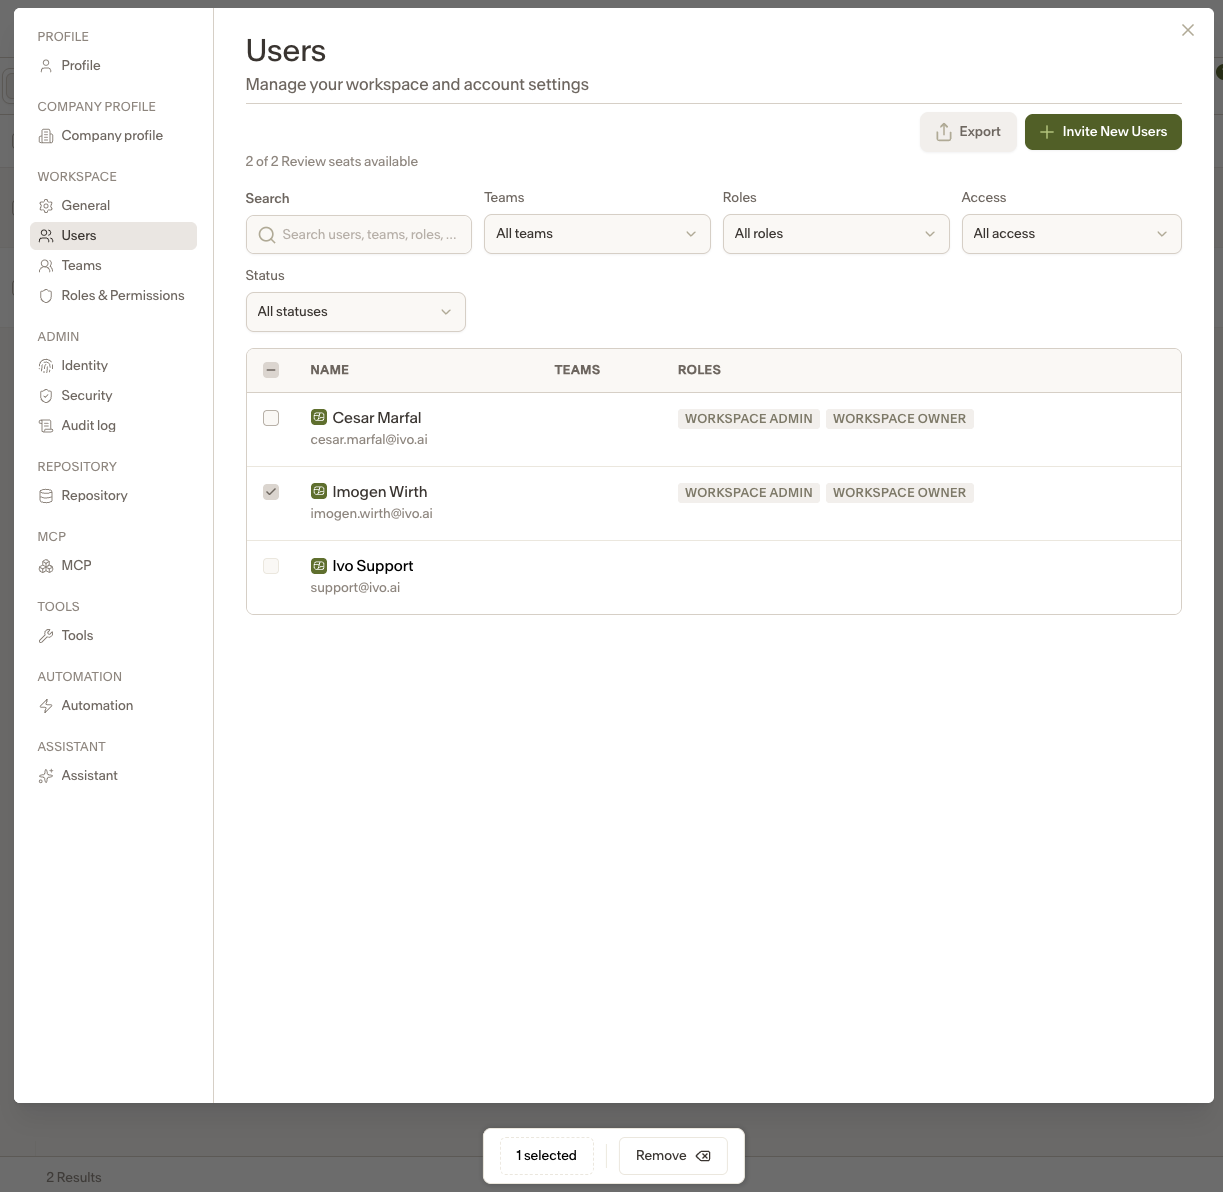Image resolution: width=1223 pixels, height=1192 pixels.
Task: Click the 1 selected indicator
Action: coord(546,1156)
